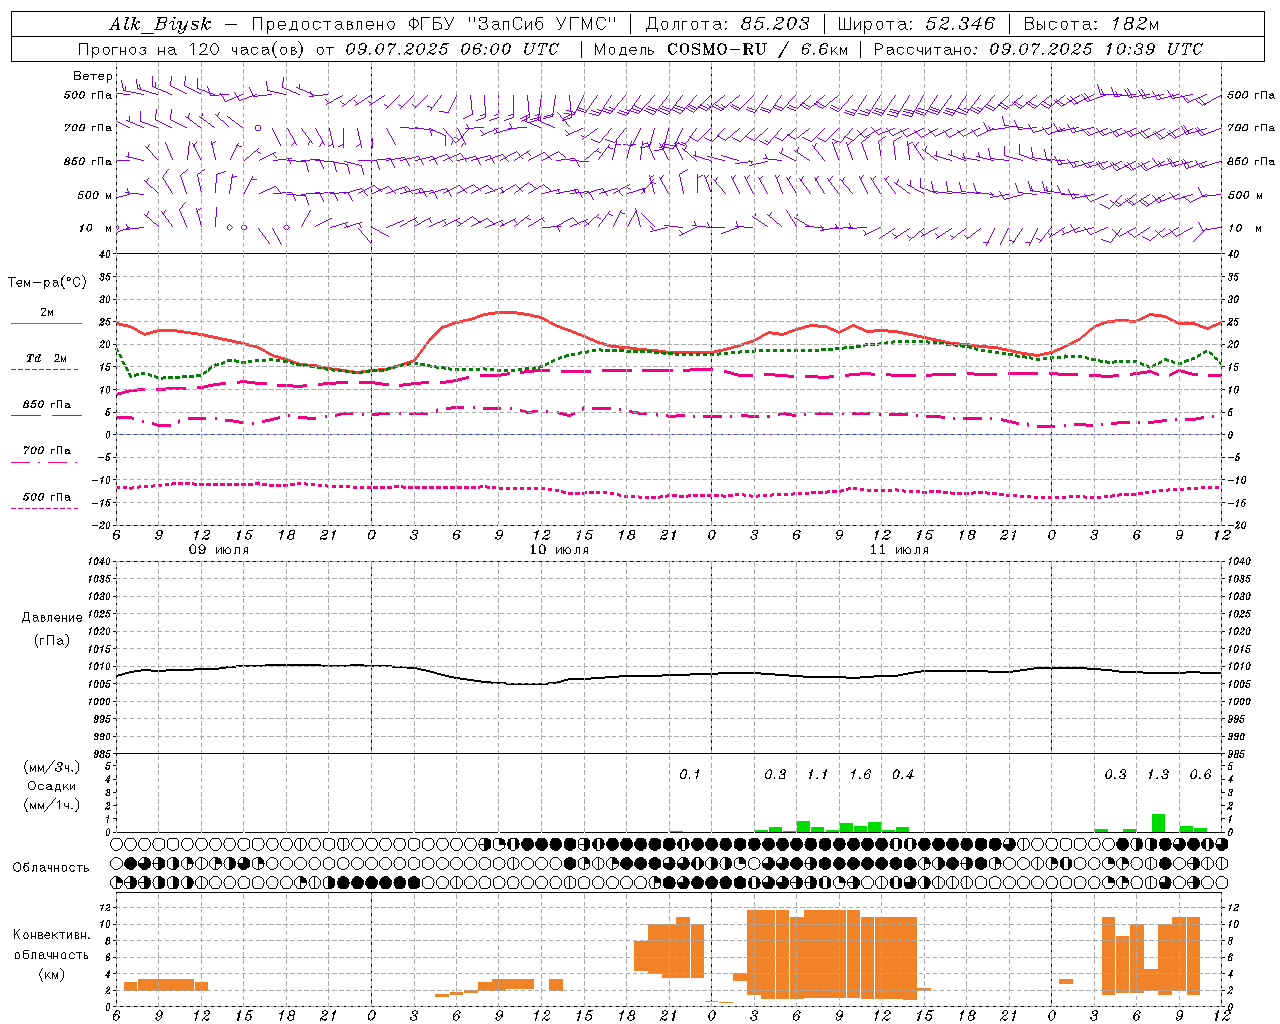Click the latitude value "Широта: 52.346"
1280x1024 pixels.
(x=916, y=24)
